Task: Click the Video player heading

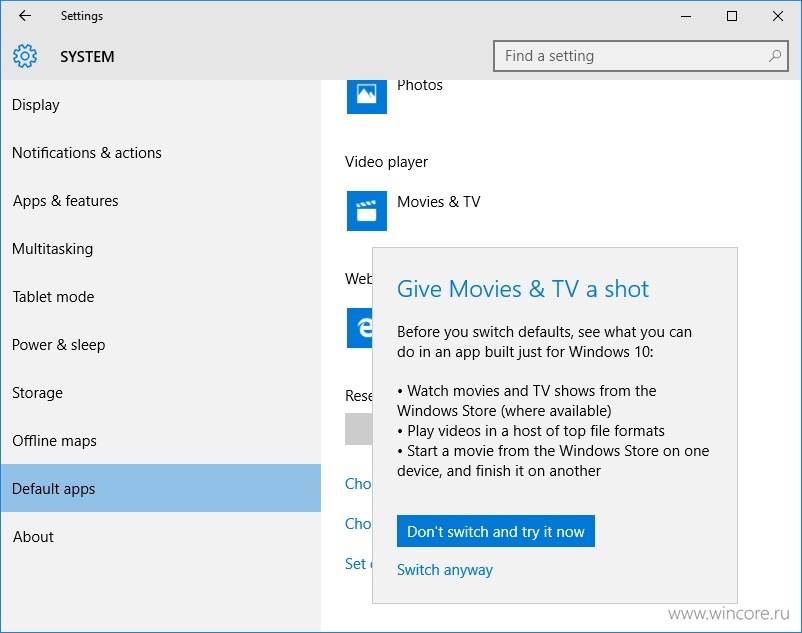Action: pos(386,162)
